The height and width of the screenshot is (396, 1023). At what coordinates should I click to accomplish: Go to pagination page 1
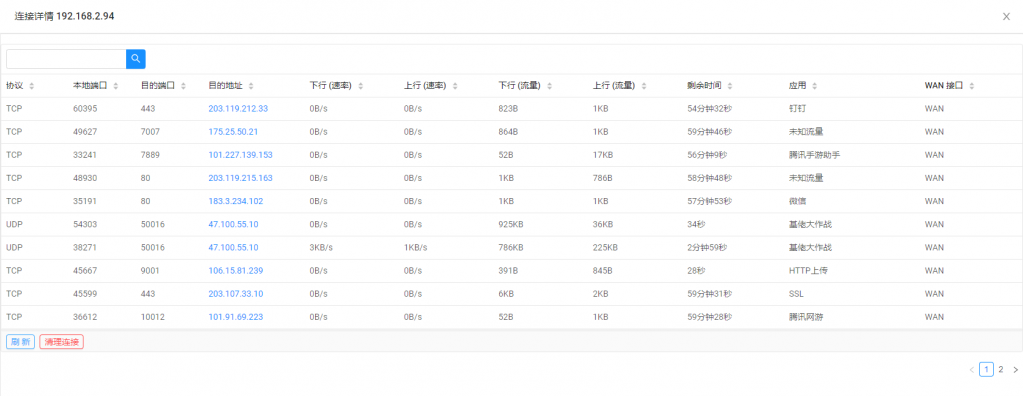click(x=986, y=369)
